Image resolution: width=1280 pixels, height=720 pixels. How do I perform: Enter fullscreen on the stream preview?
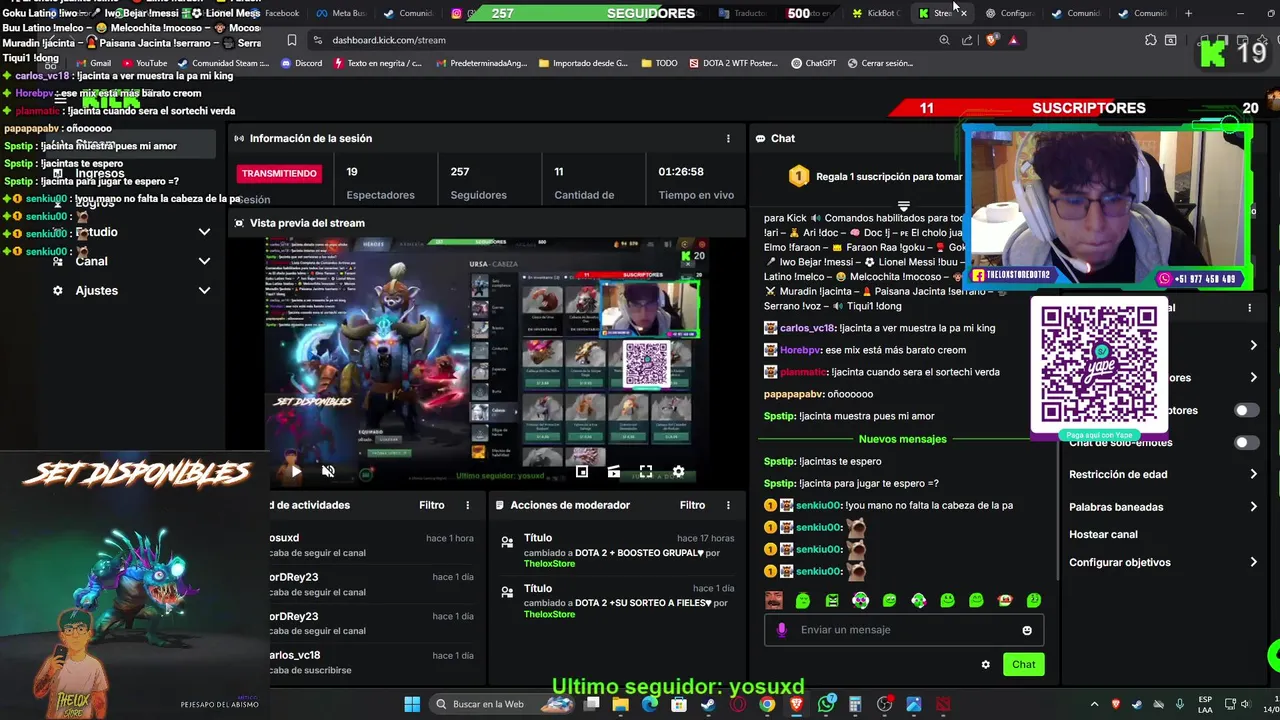pyautogui.click(x=646, y=472)
